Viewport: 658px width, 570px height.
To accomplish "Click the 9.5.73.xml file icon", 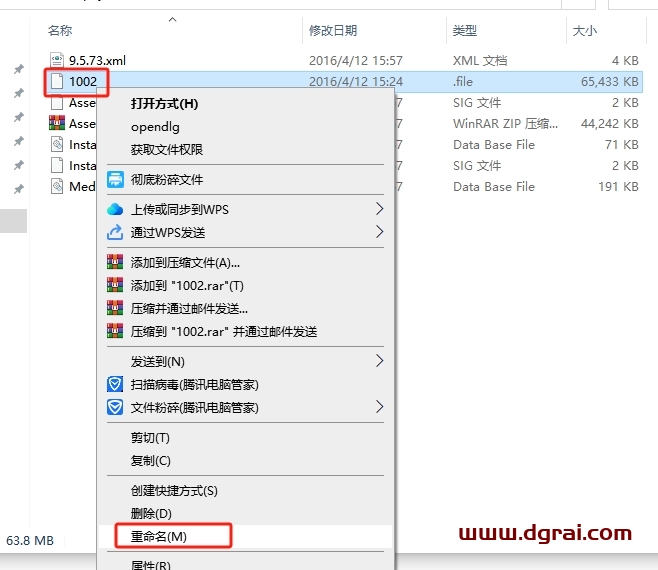I will (x=57, y=60).
